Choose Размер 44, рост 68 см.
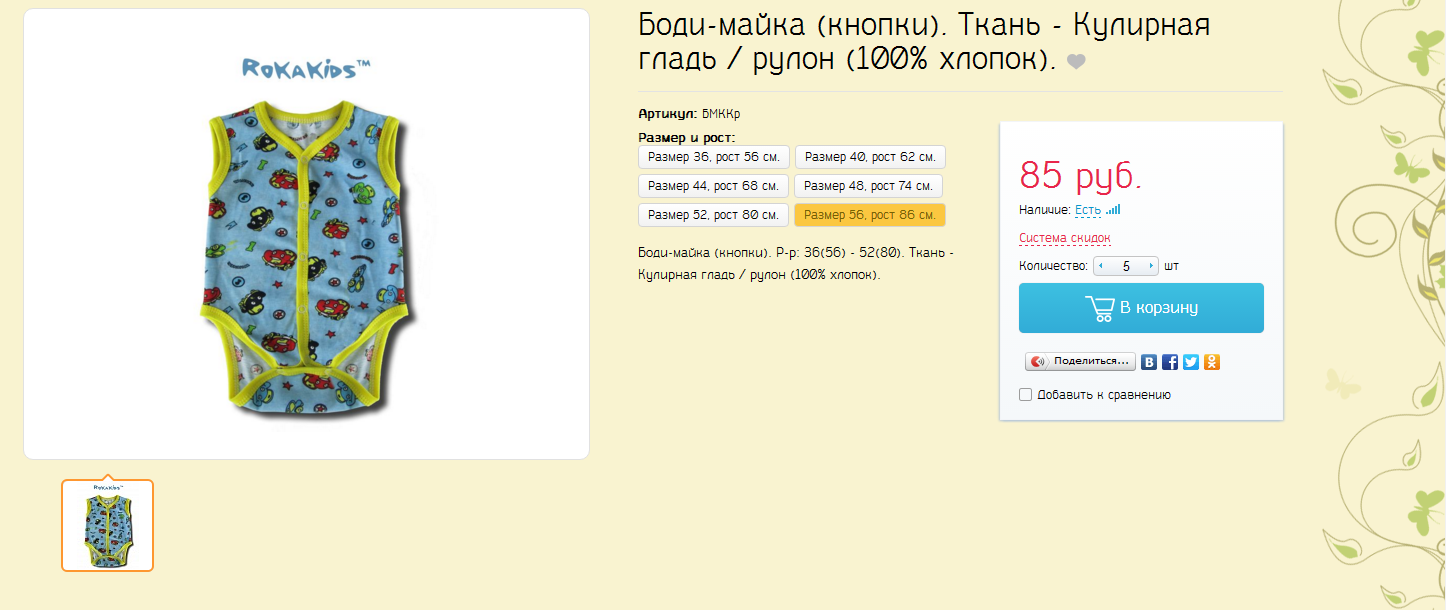This screenshot has width=1446, height=610. click(x=713, y=186)
